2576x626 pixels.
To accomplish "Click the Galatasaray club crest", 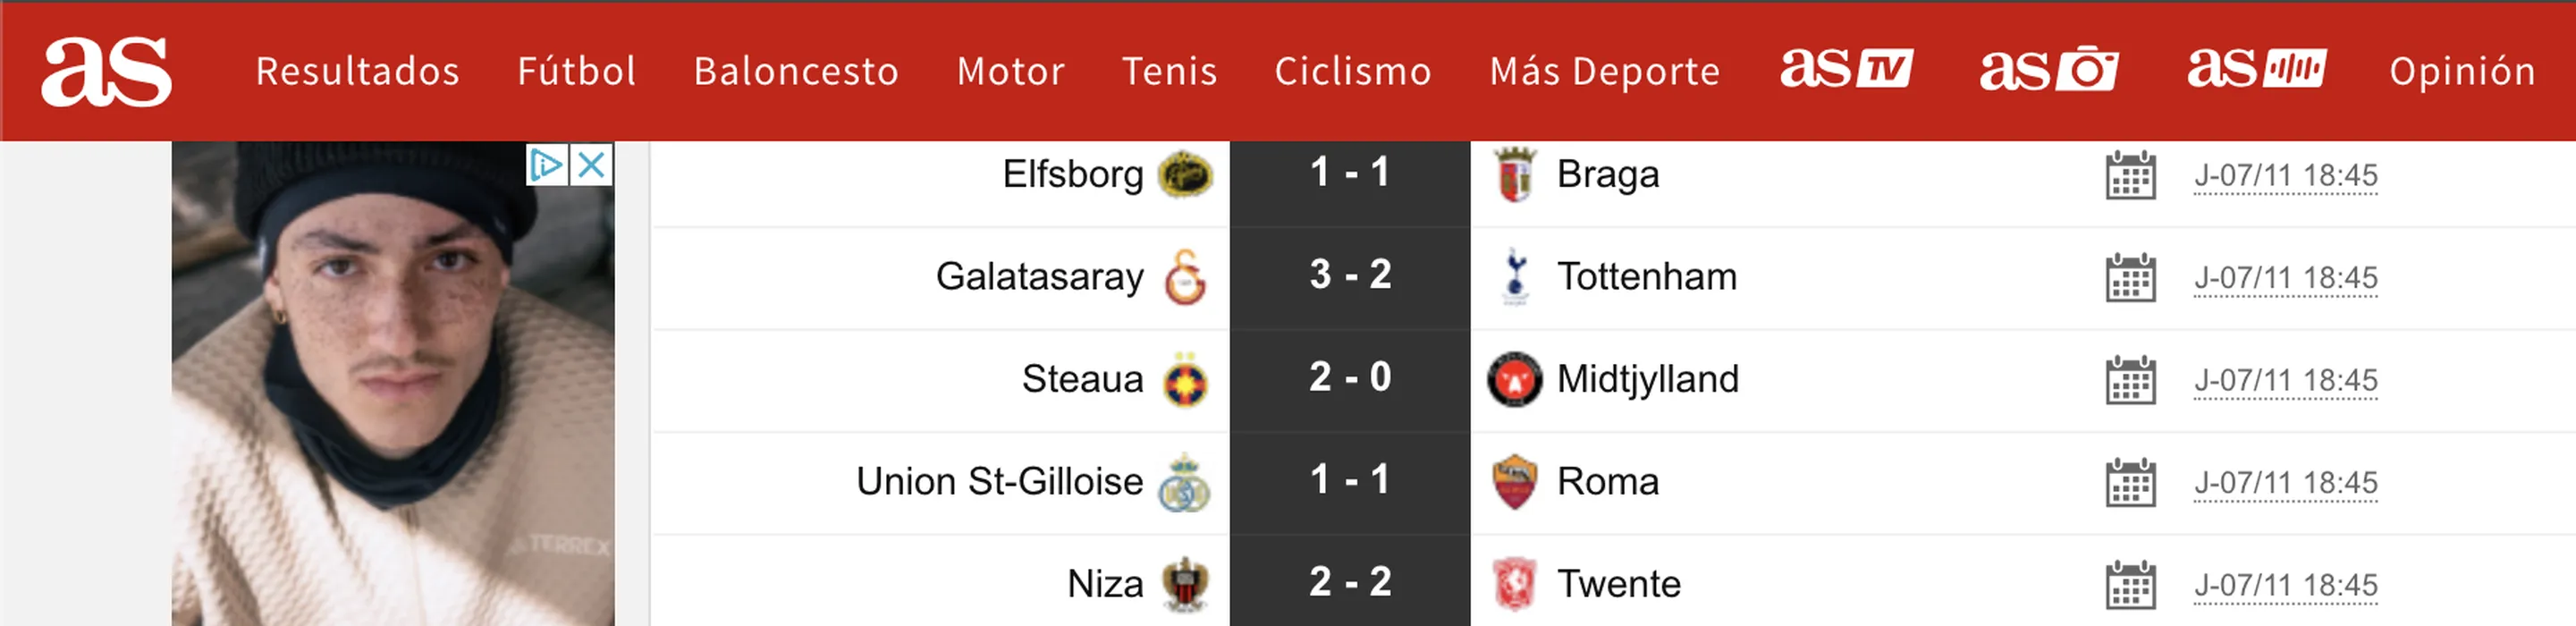I will [x=1185, y=277].
